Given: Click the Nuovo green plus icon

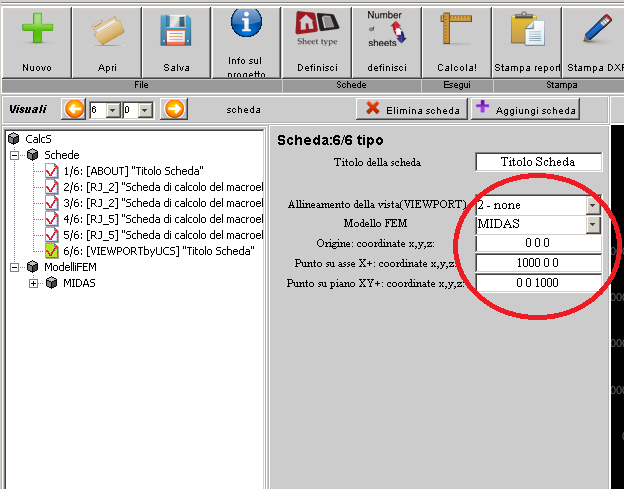Looking at the screenshot, I should [37, 28].
